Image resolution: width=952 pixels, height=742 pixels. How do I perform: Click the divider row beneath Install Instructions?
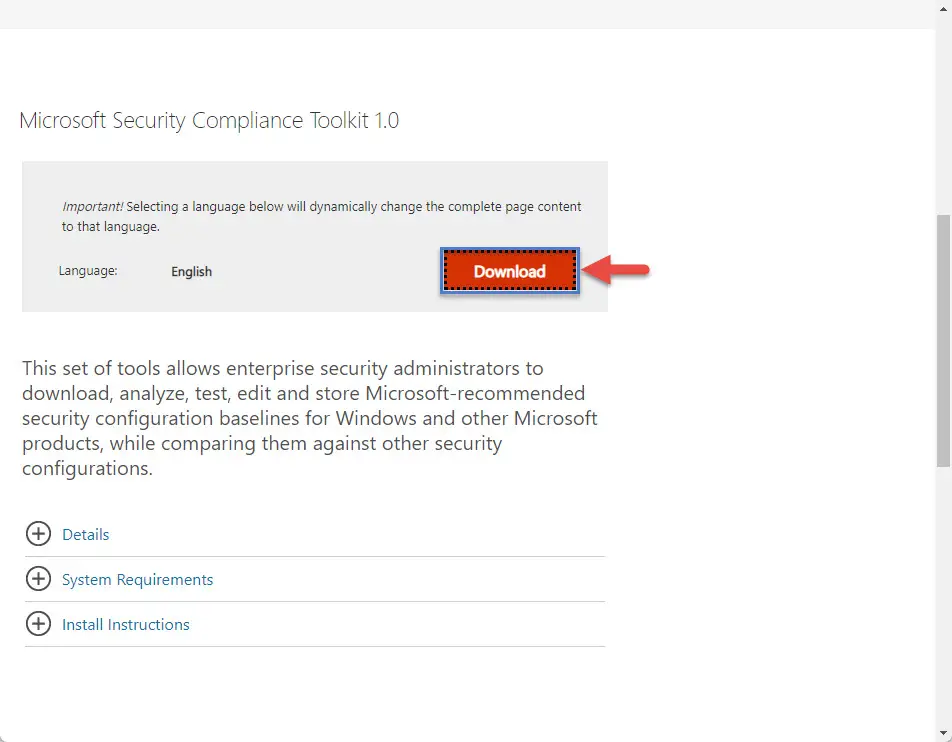(x=315, y=646)
